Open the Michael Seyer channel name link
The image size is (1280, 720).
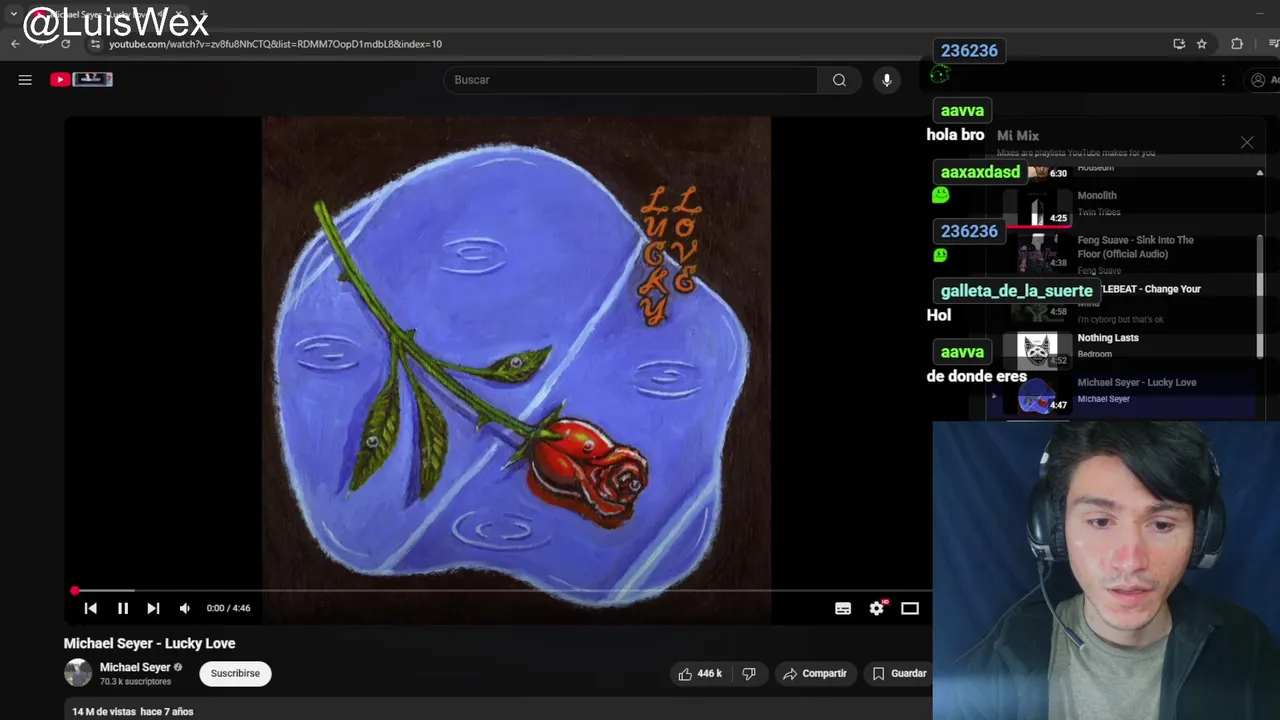click(x=135, y=667)
